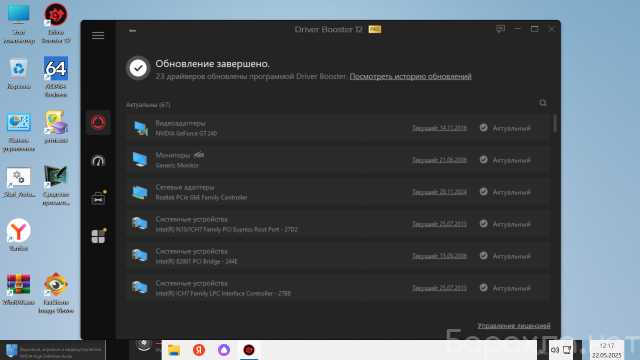Open Driver Booster 12 desktop shortcut
Image resolution: width=640 pixels, height=360 pixels.
[x=56, y=24]
